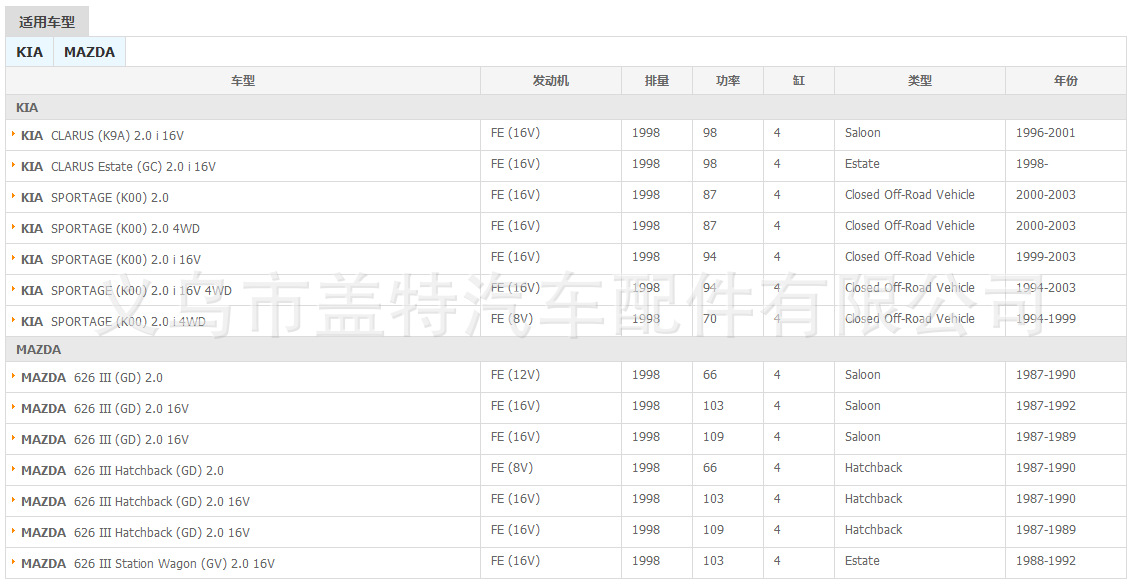
Task: Click the 类型 column header
Action: [x=920, y=81]
